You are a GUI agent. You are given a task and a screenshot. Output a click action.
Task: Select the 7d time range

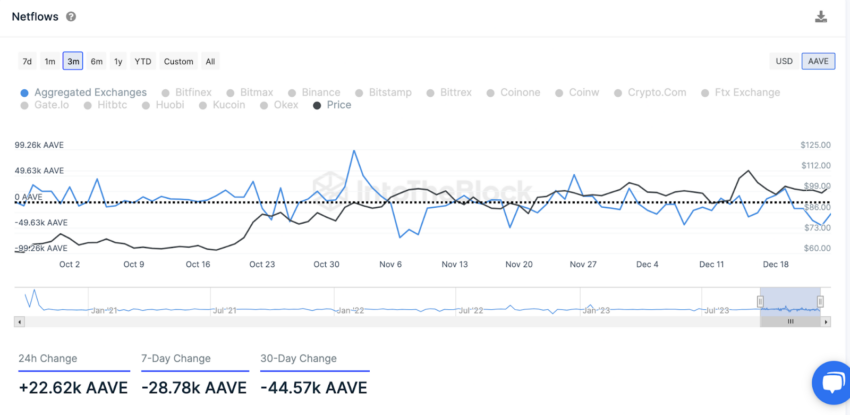(x=27, y=61)
